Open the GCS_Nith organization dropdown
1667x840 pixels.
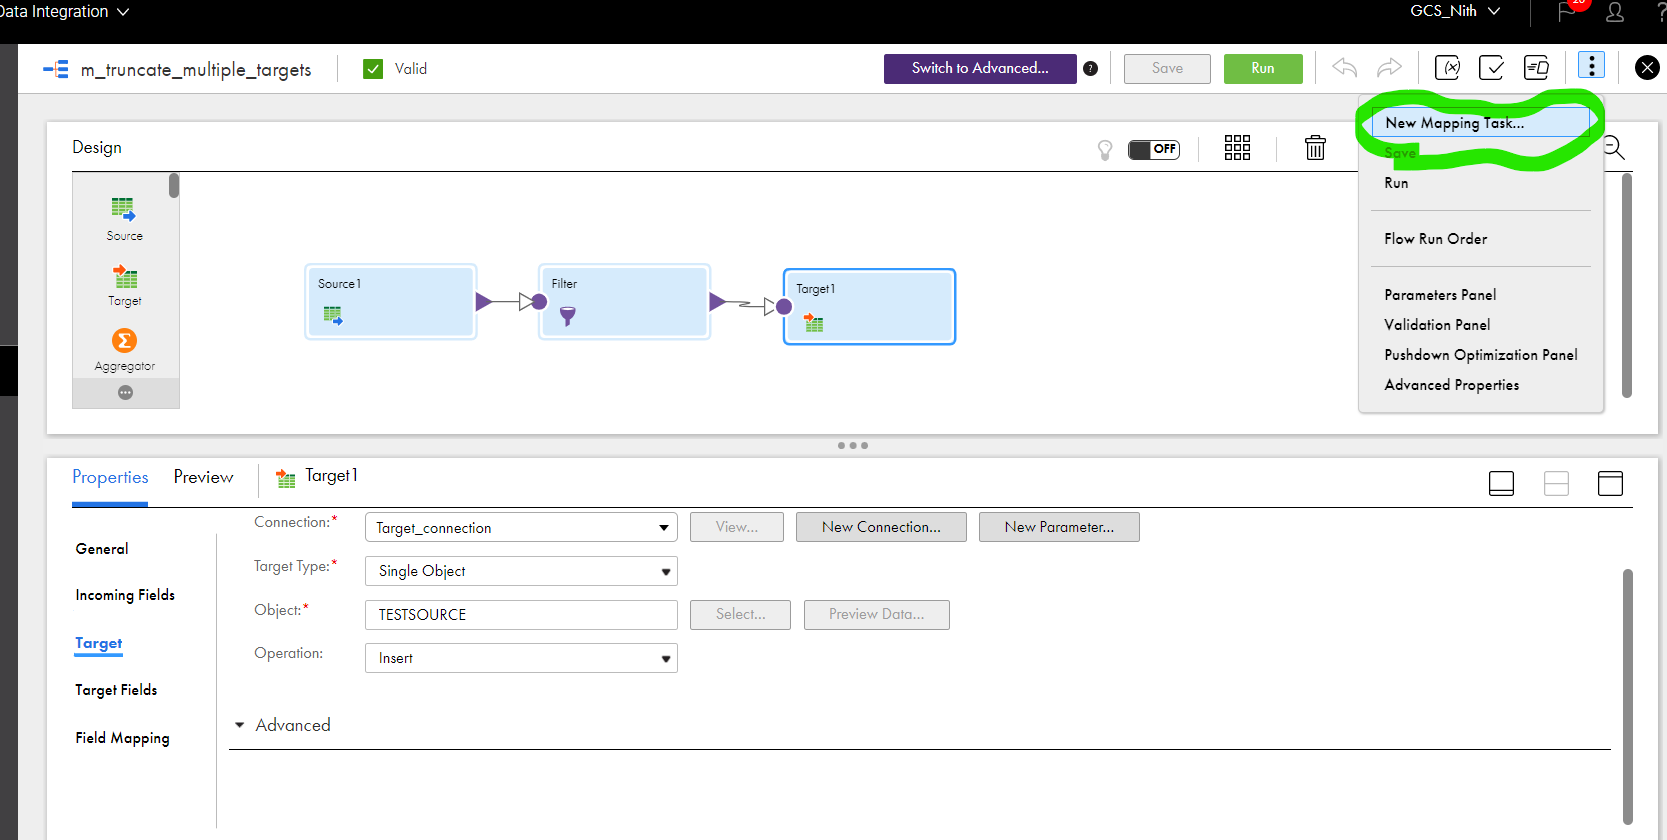pyautogui.click(x=1455, y=11)
